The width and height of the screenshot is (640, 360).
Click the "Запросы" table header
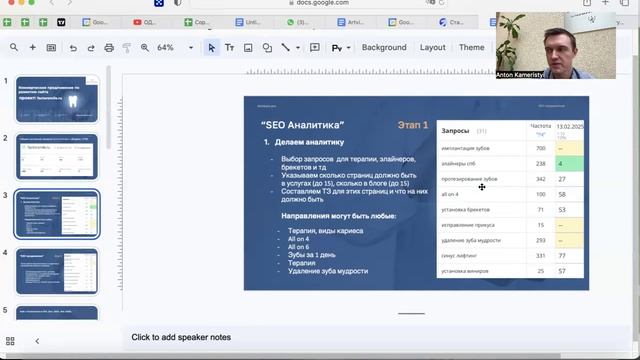click(455, 131)
